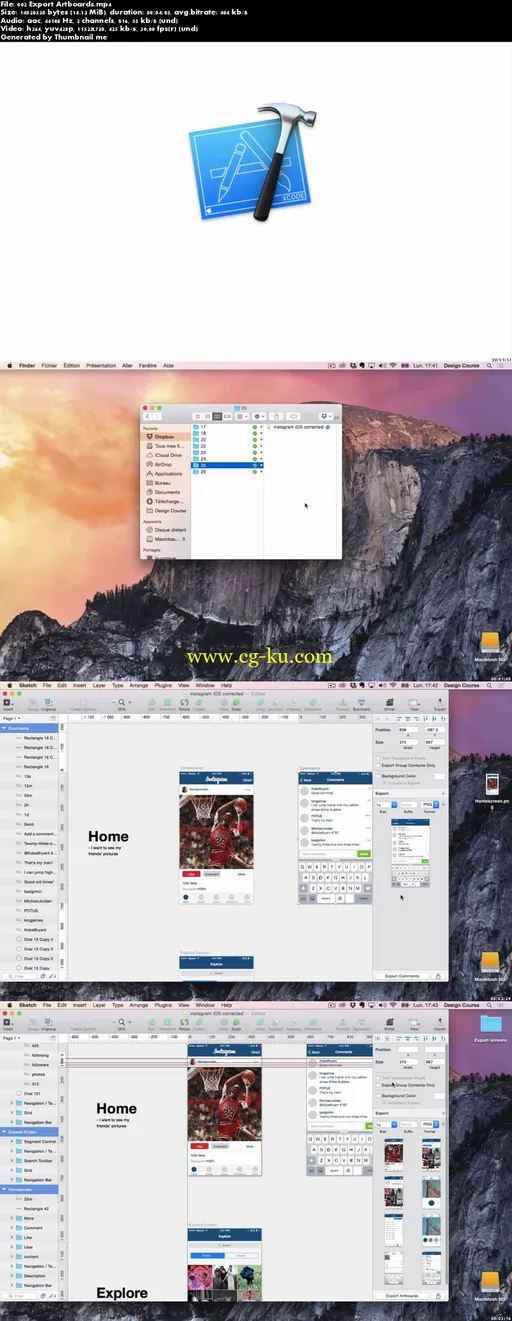
Task: Switch Finder window to icon view
Action: coord(197,416)
